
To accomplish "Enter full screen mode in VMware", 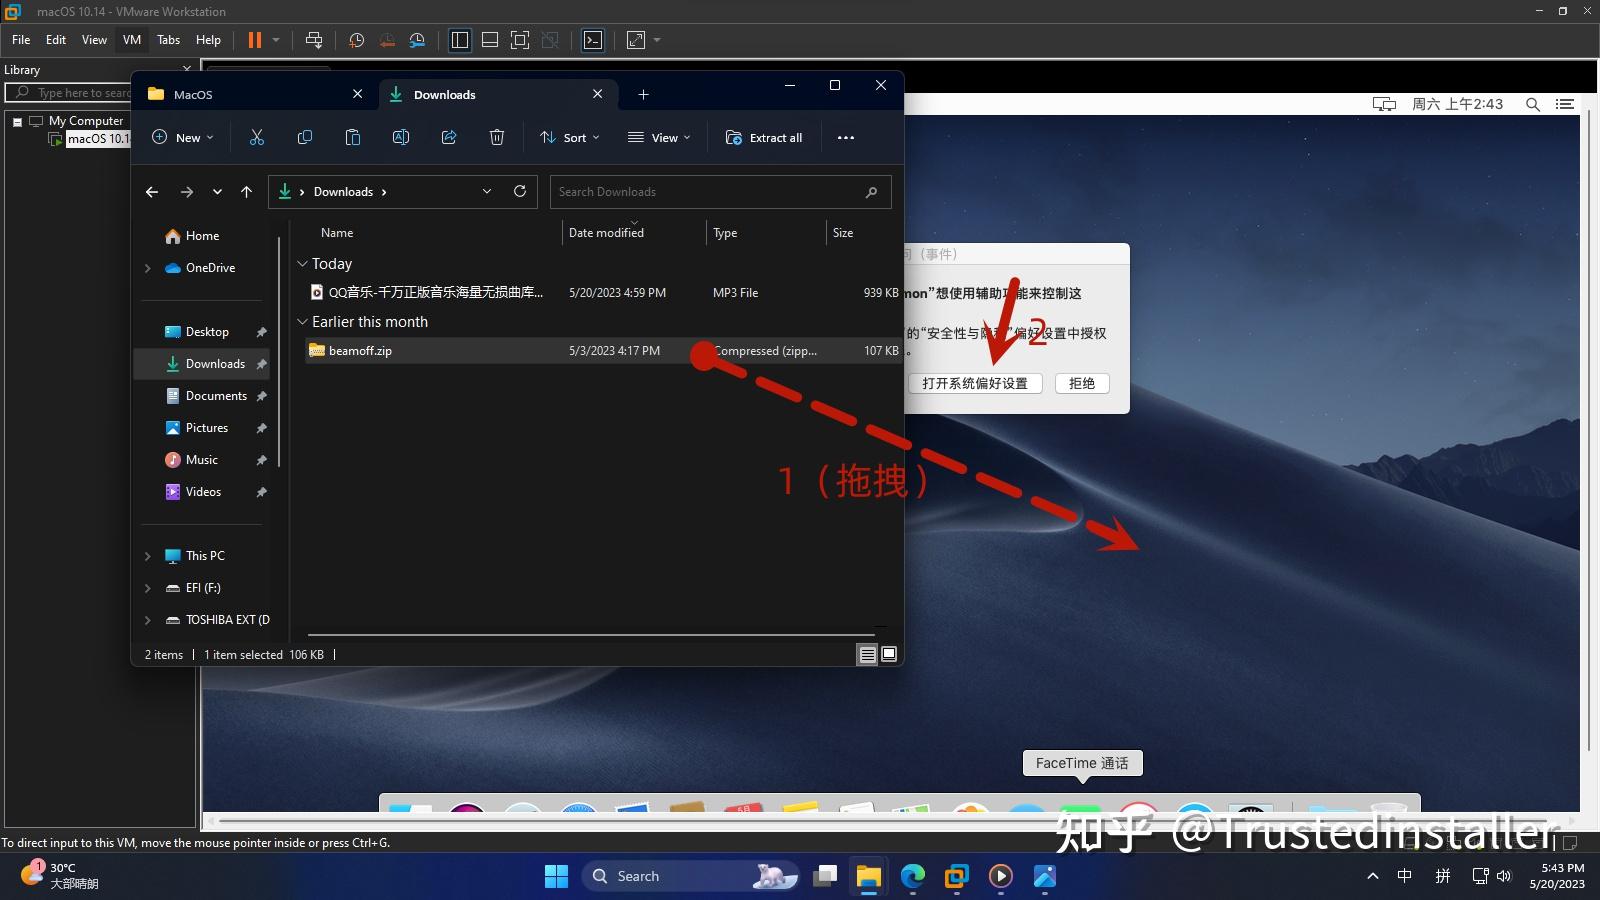I will tap(637, 40).
